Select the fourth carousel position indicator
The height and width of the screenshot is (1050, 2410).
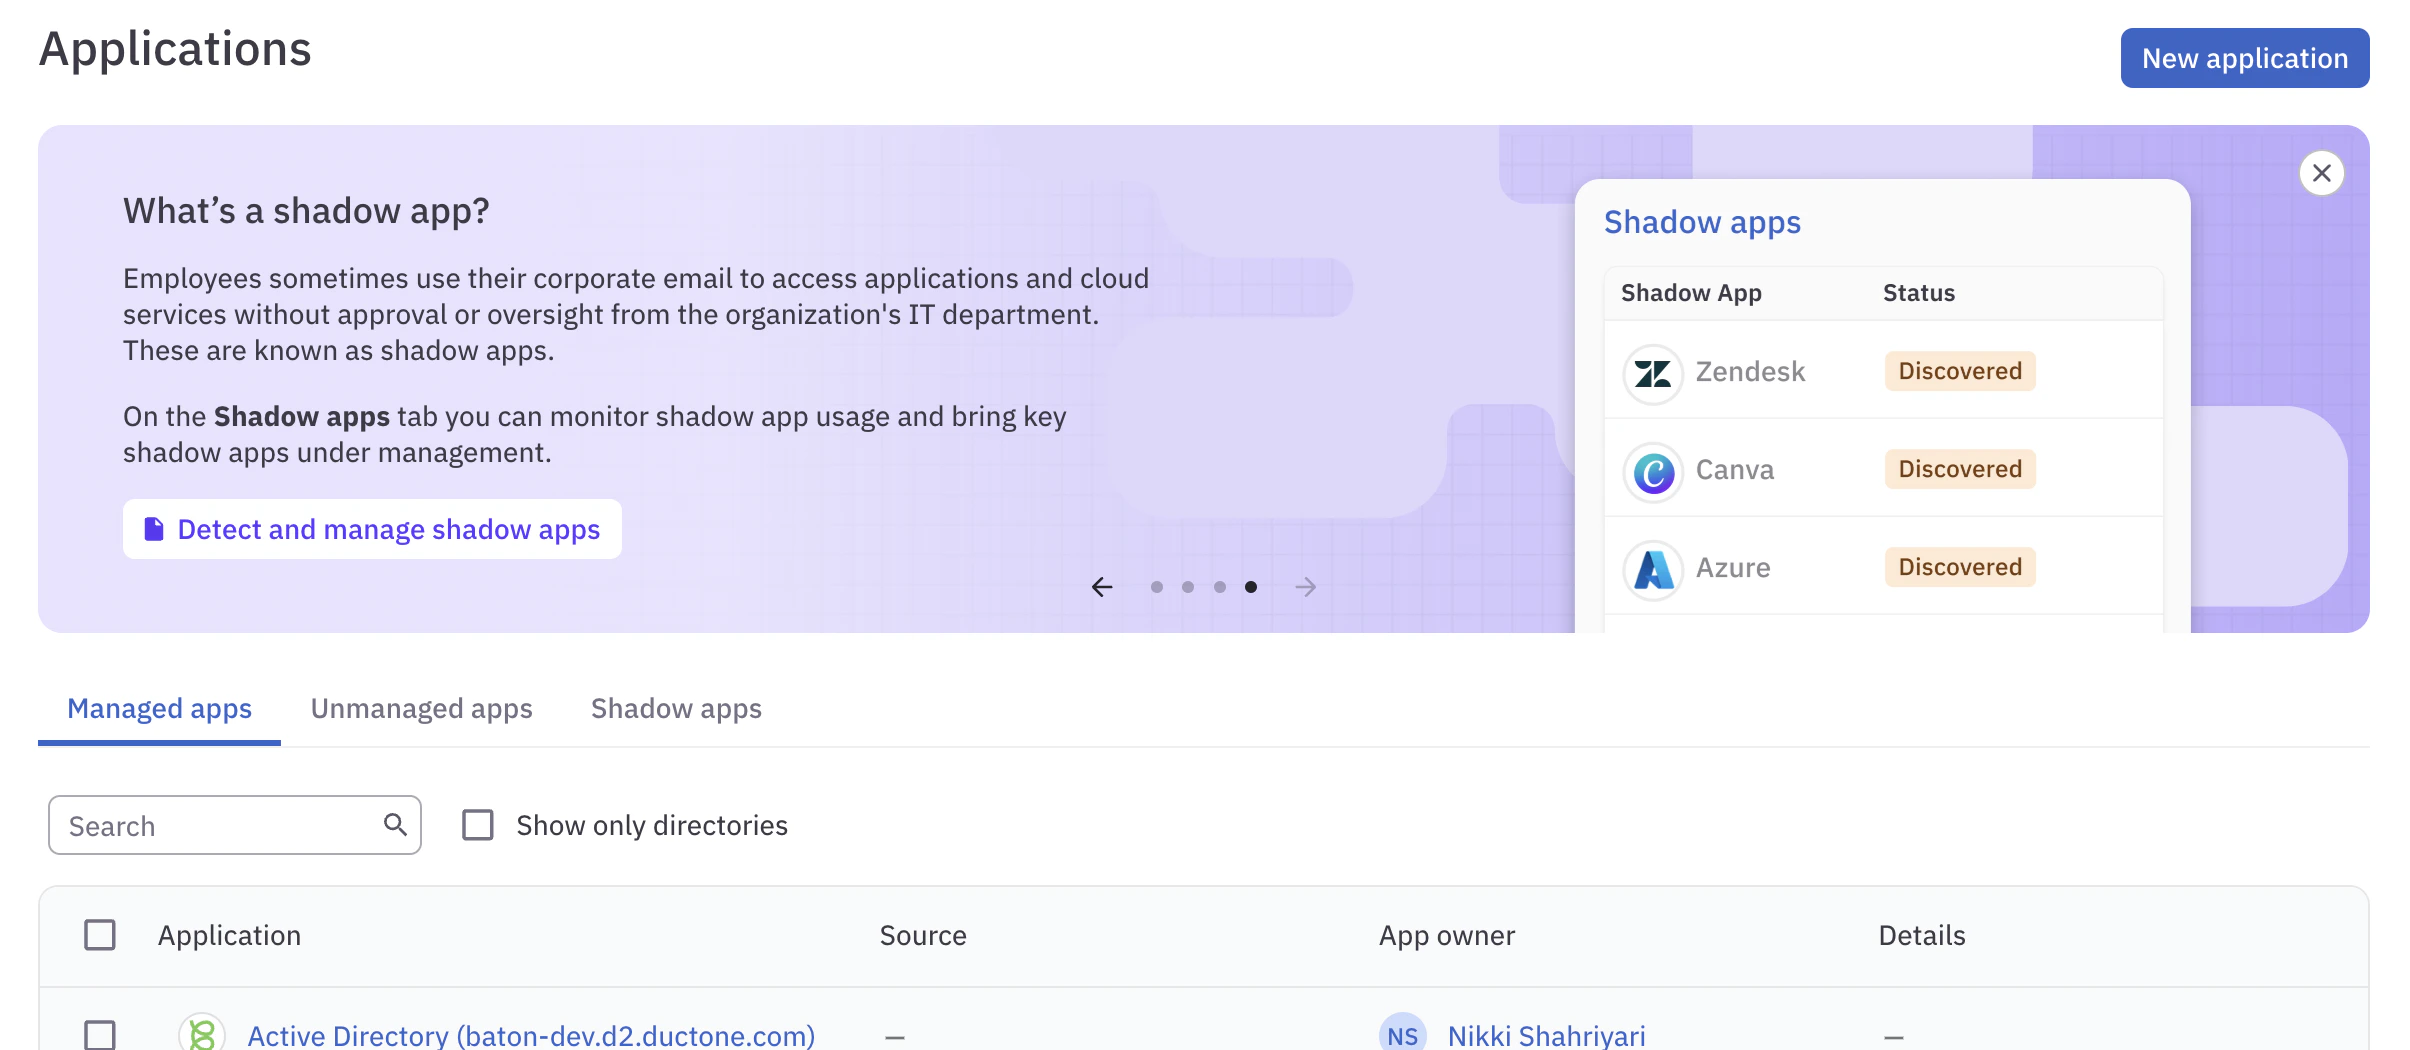[x=1251, y=587]
